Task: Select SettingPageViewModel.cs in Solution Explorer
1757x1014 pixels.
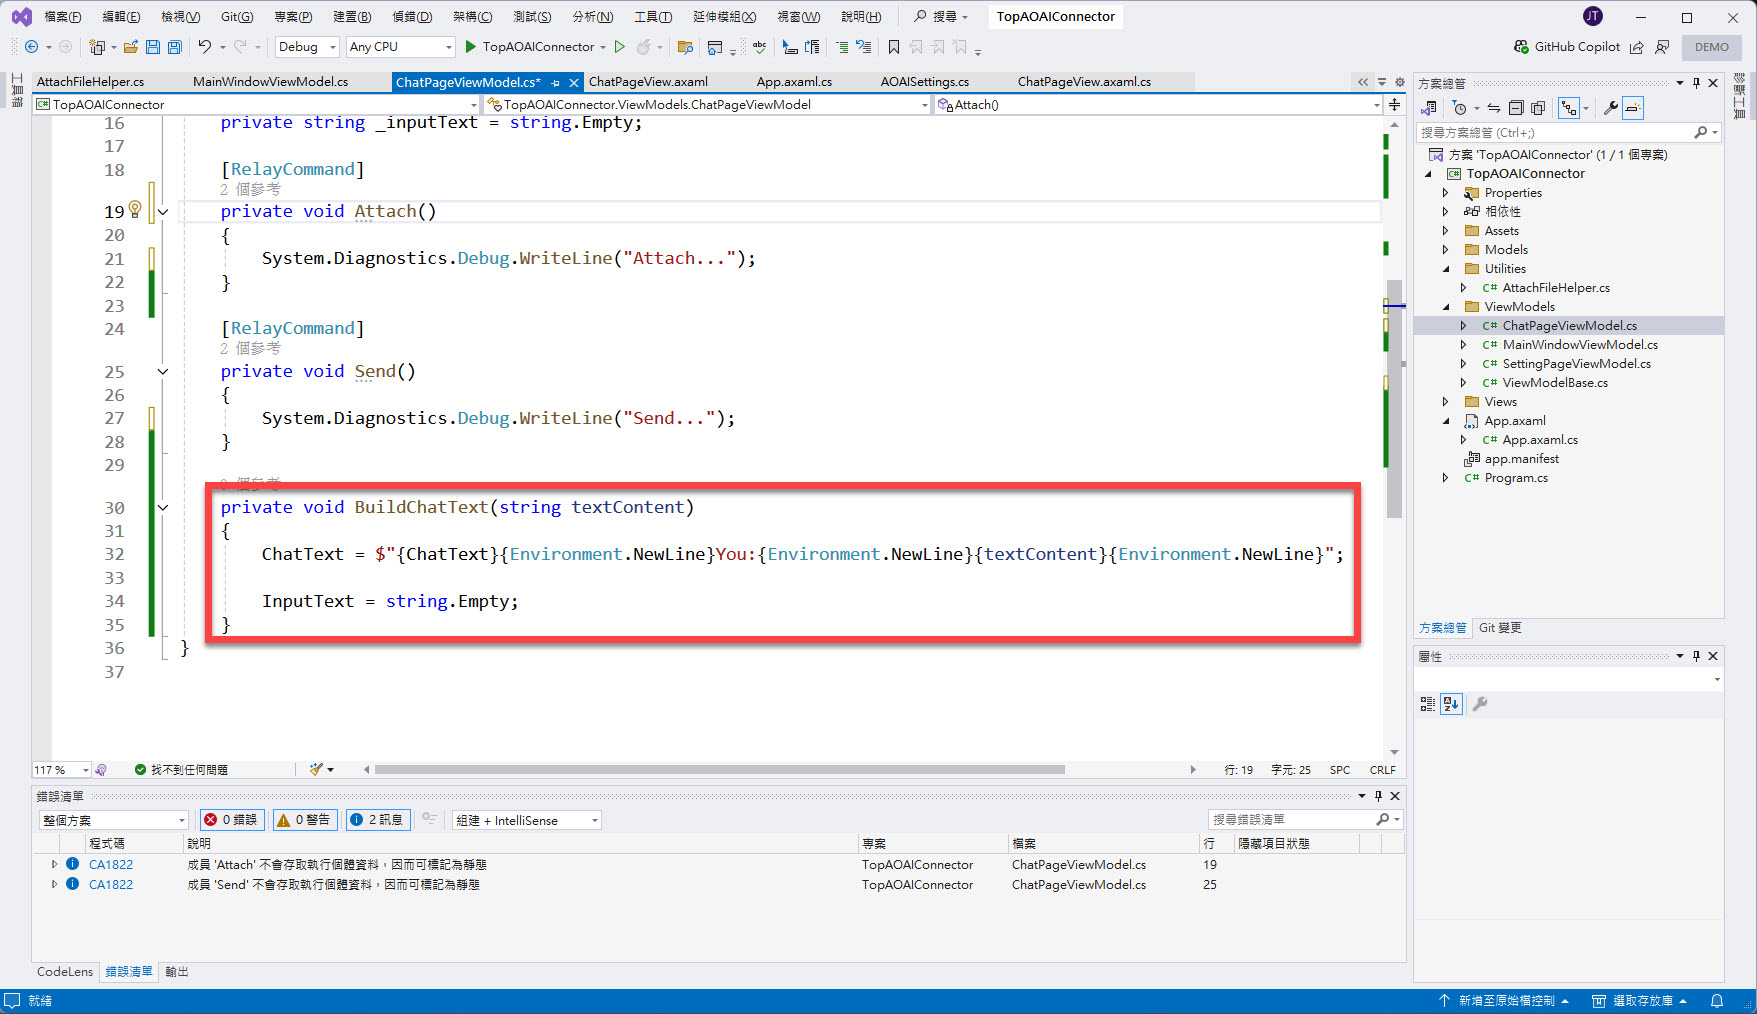Action: click(1576, 364)
